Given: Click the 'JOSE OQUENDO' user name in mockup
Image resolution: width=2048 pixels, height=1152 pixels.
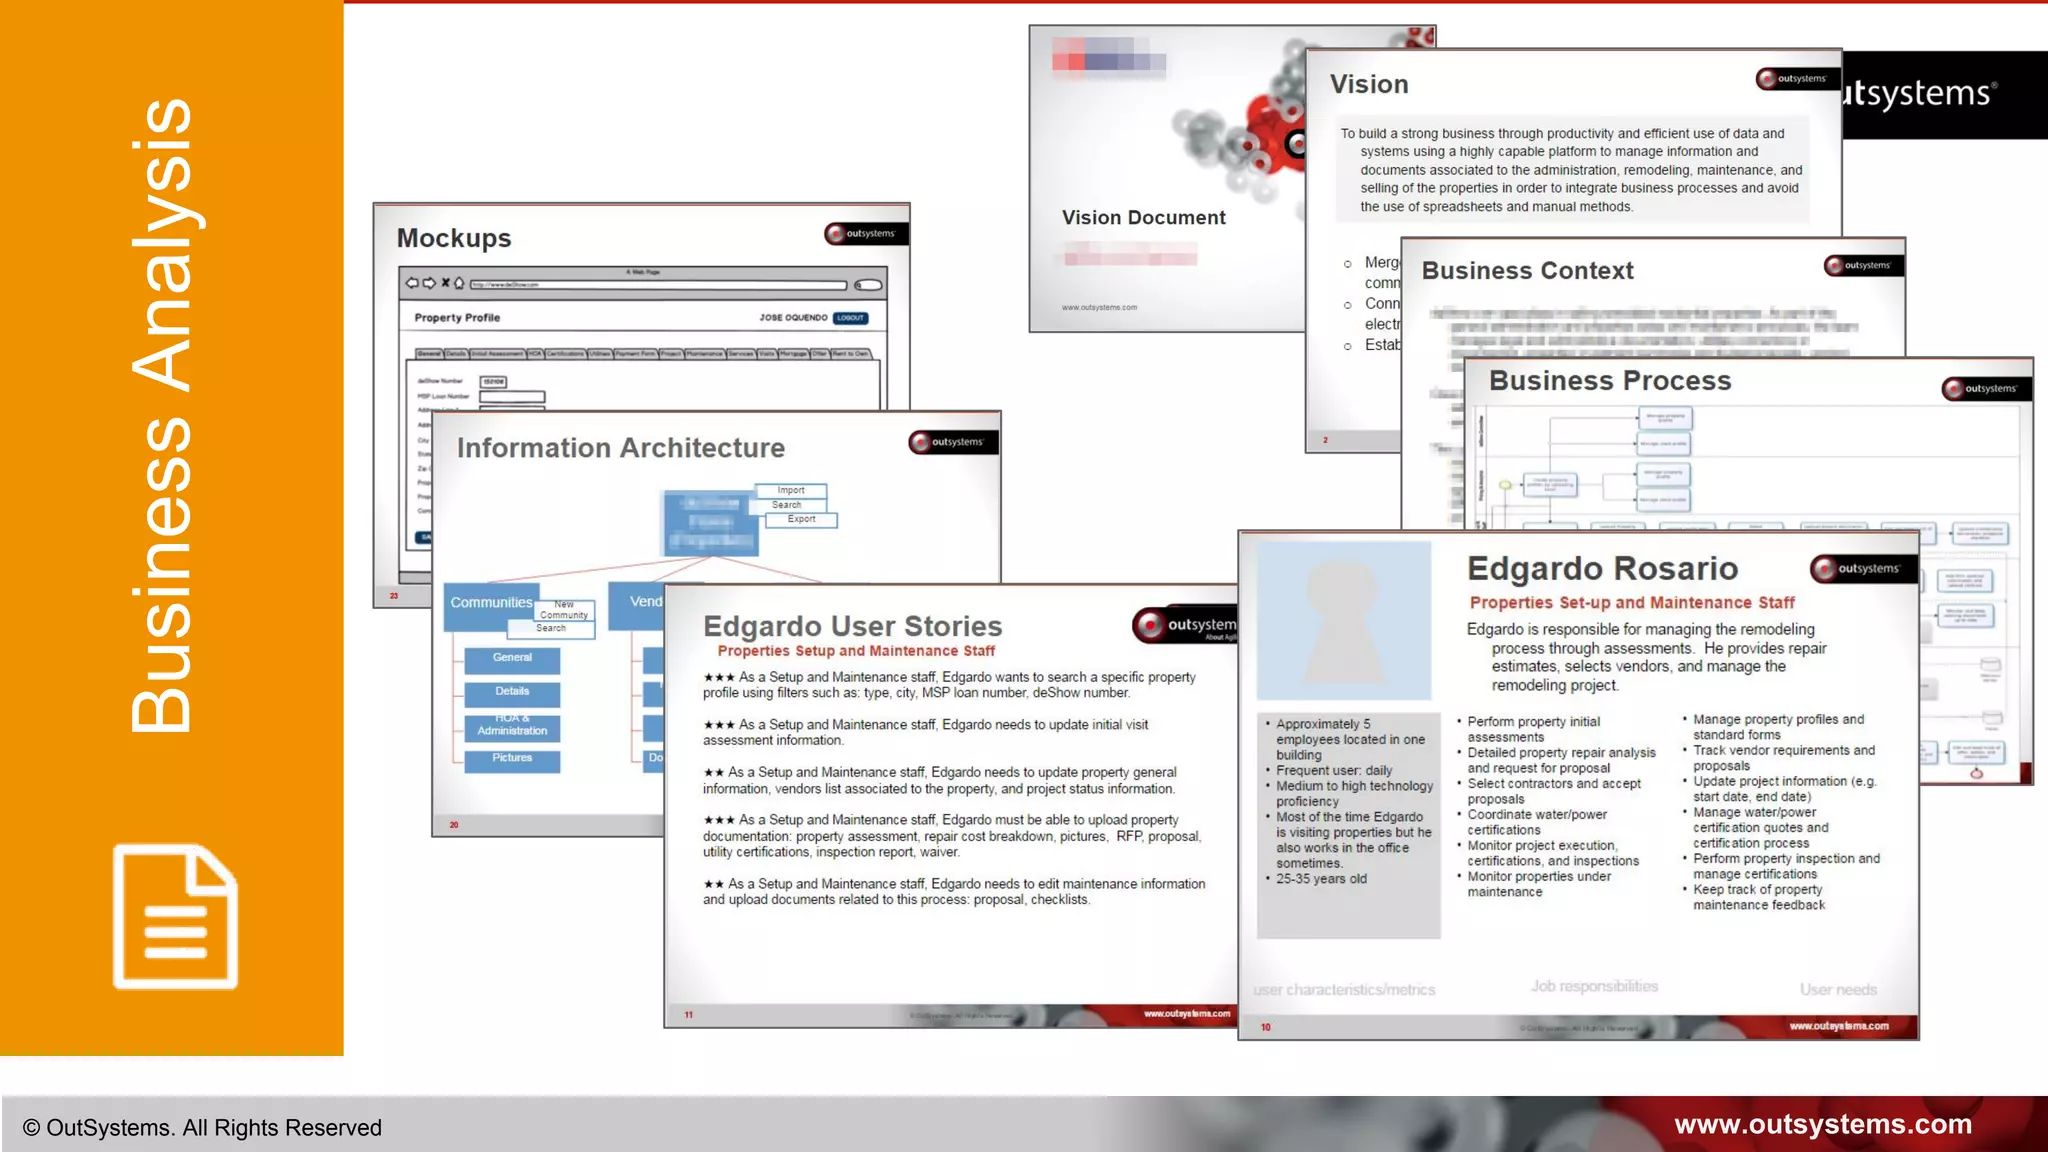Looking at the screenshot, I should tap(793, 318).
